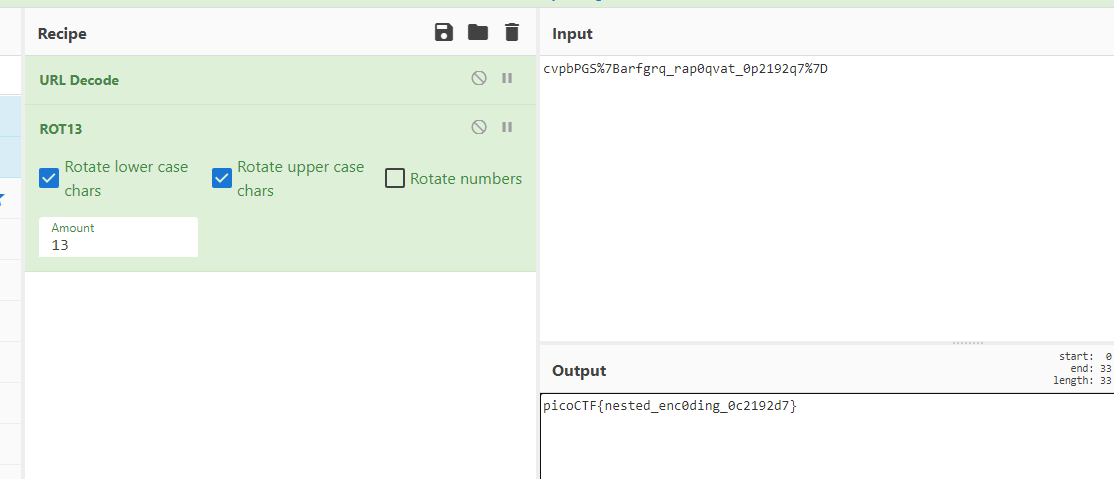Click the empty recipe area below ROT13
The width and height of the screenshot is (1114, 479).
(x=281, y=375)
